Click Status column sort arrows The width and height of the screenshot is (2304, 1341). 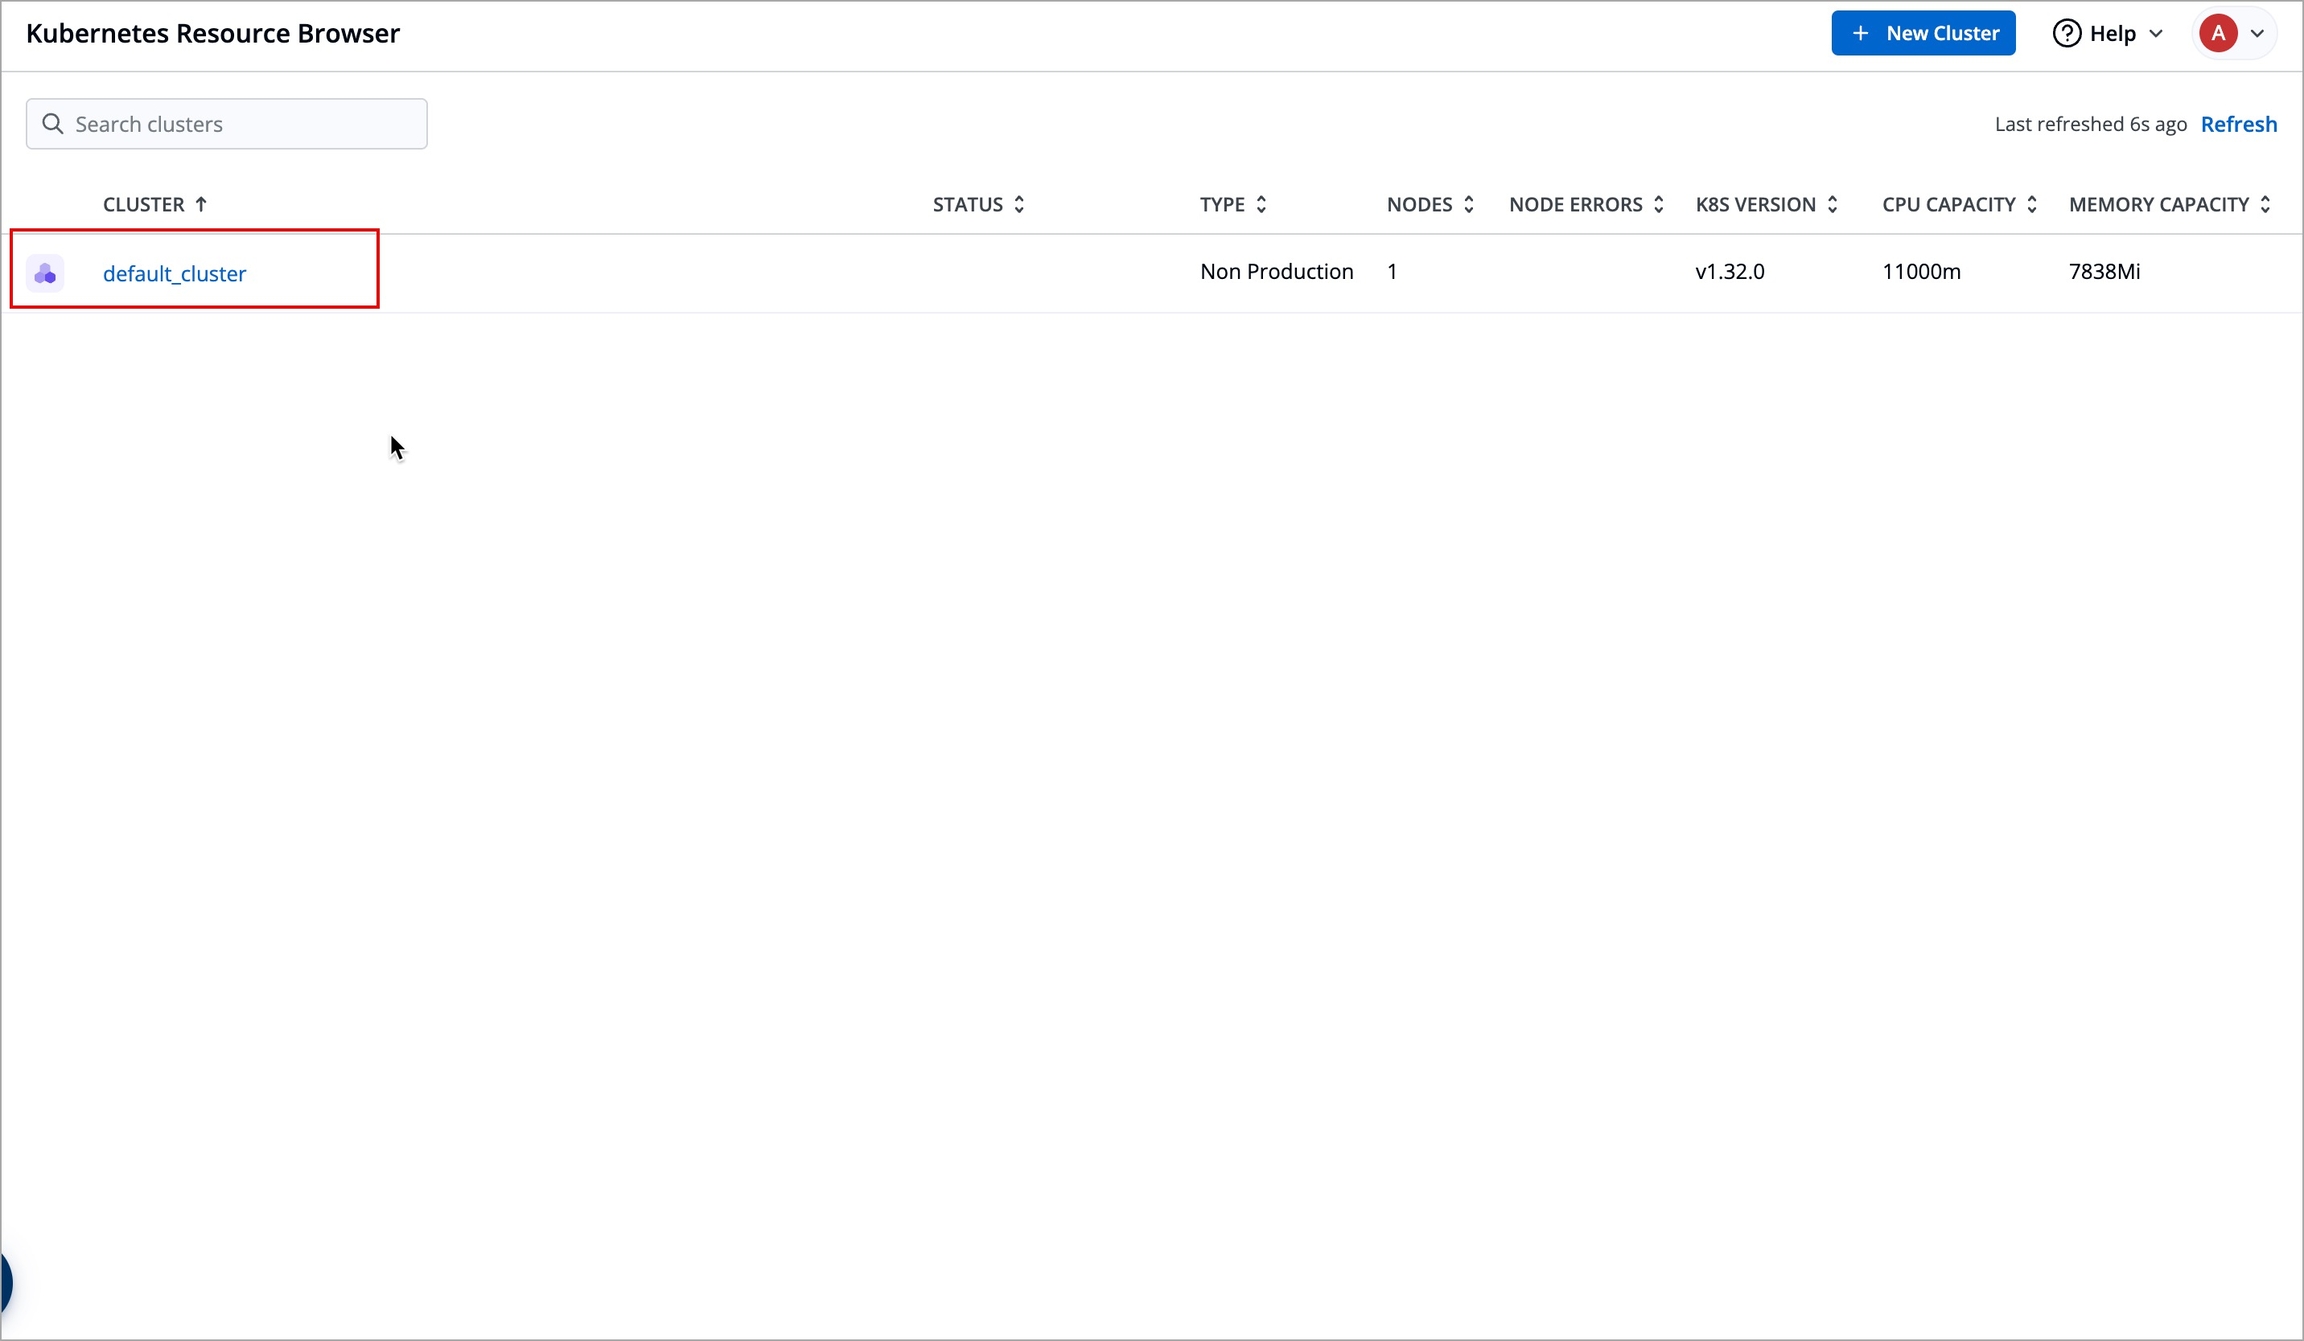1019,204
